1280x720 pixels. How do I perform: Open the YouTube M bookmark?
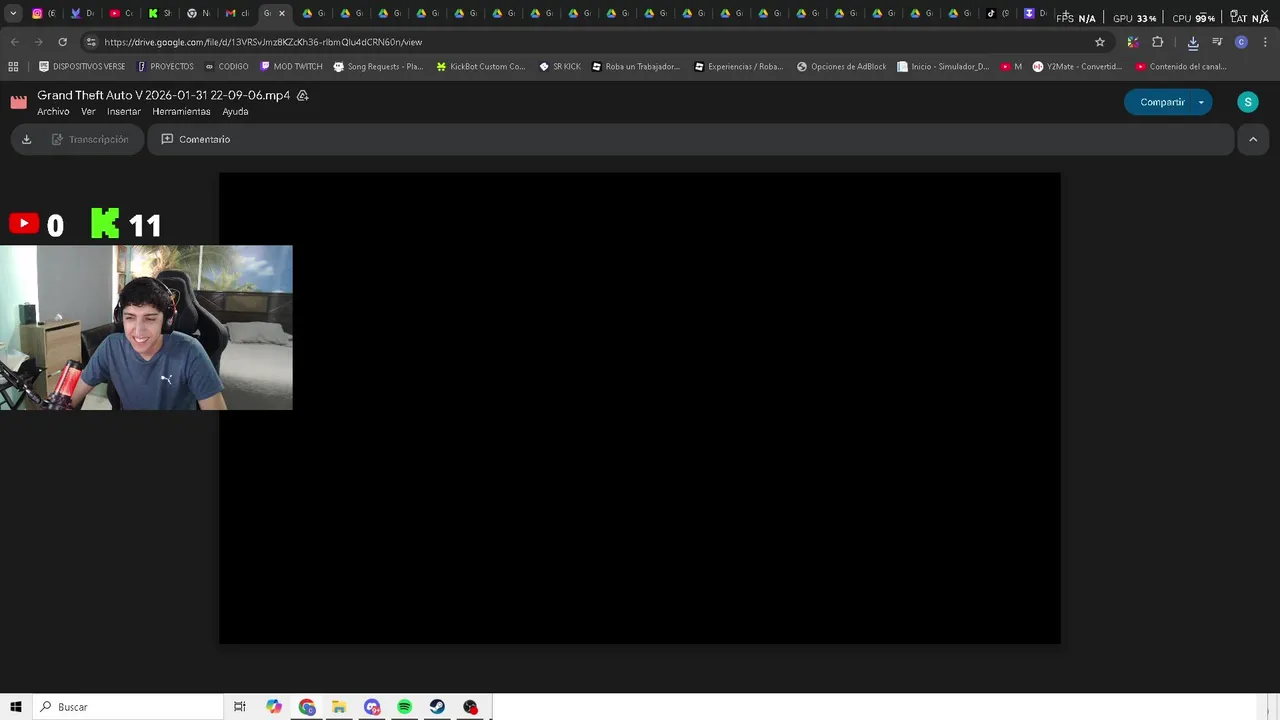point(1011,67)
